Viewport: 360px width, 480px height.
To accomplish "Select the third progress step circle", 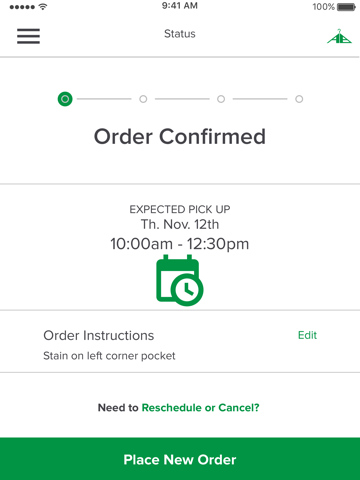I will (221, 99).
